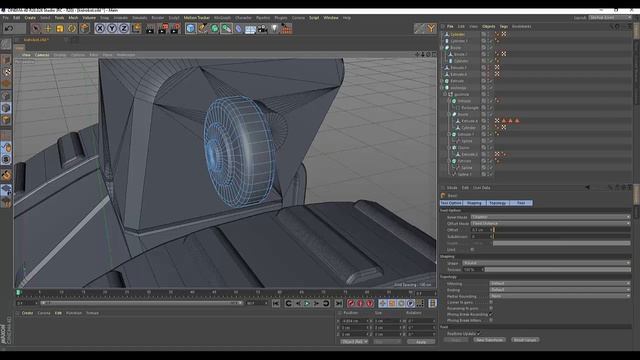Click Apply in the coordinates panel
The width and height of the screenshot is (640, 360).
click(421, 342)
